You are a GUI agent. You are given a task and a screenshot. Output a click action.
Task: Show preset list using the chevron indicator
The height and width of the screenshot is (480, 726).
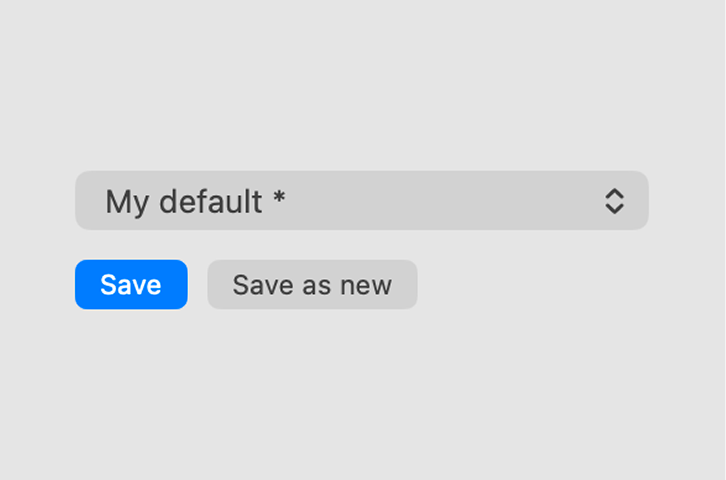point(614,201)
